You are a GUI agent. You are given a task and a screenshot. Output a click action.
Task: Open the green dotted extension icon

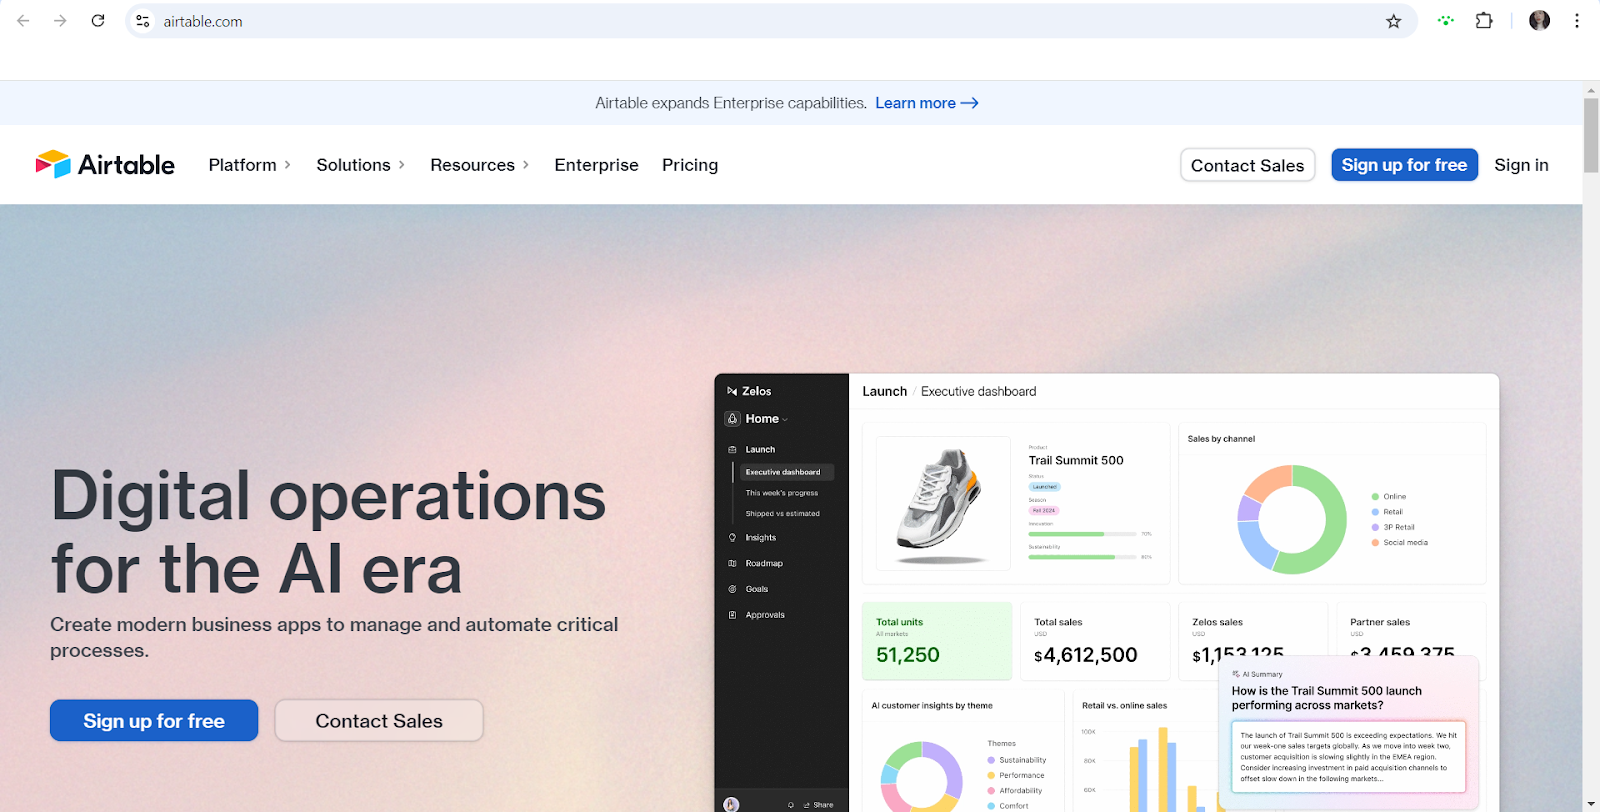tap(1445, 21)
